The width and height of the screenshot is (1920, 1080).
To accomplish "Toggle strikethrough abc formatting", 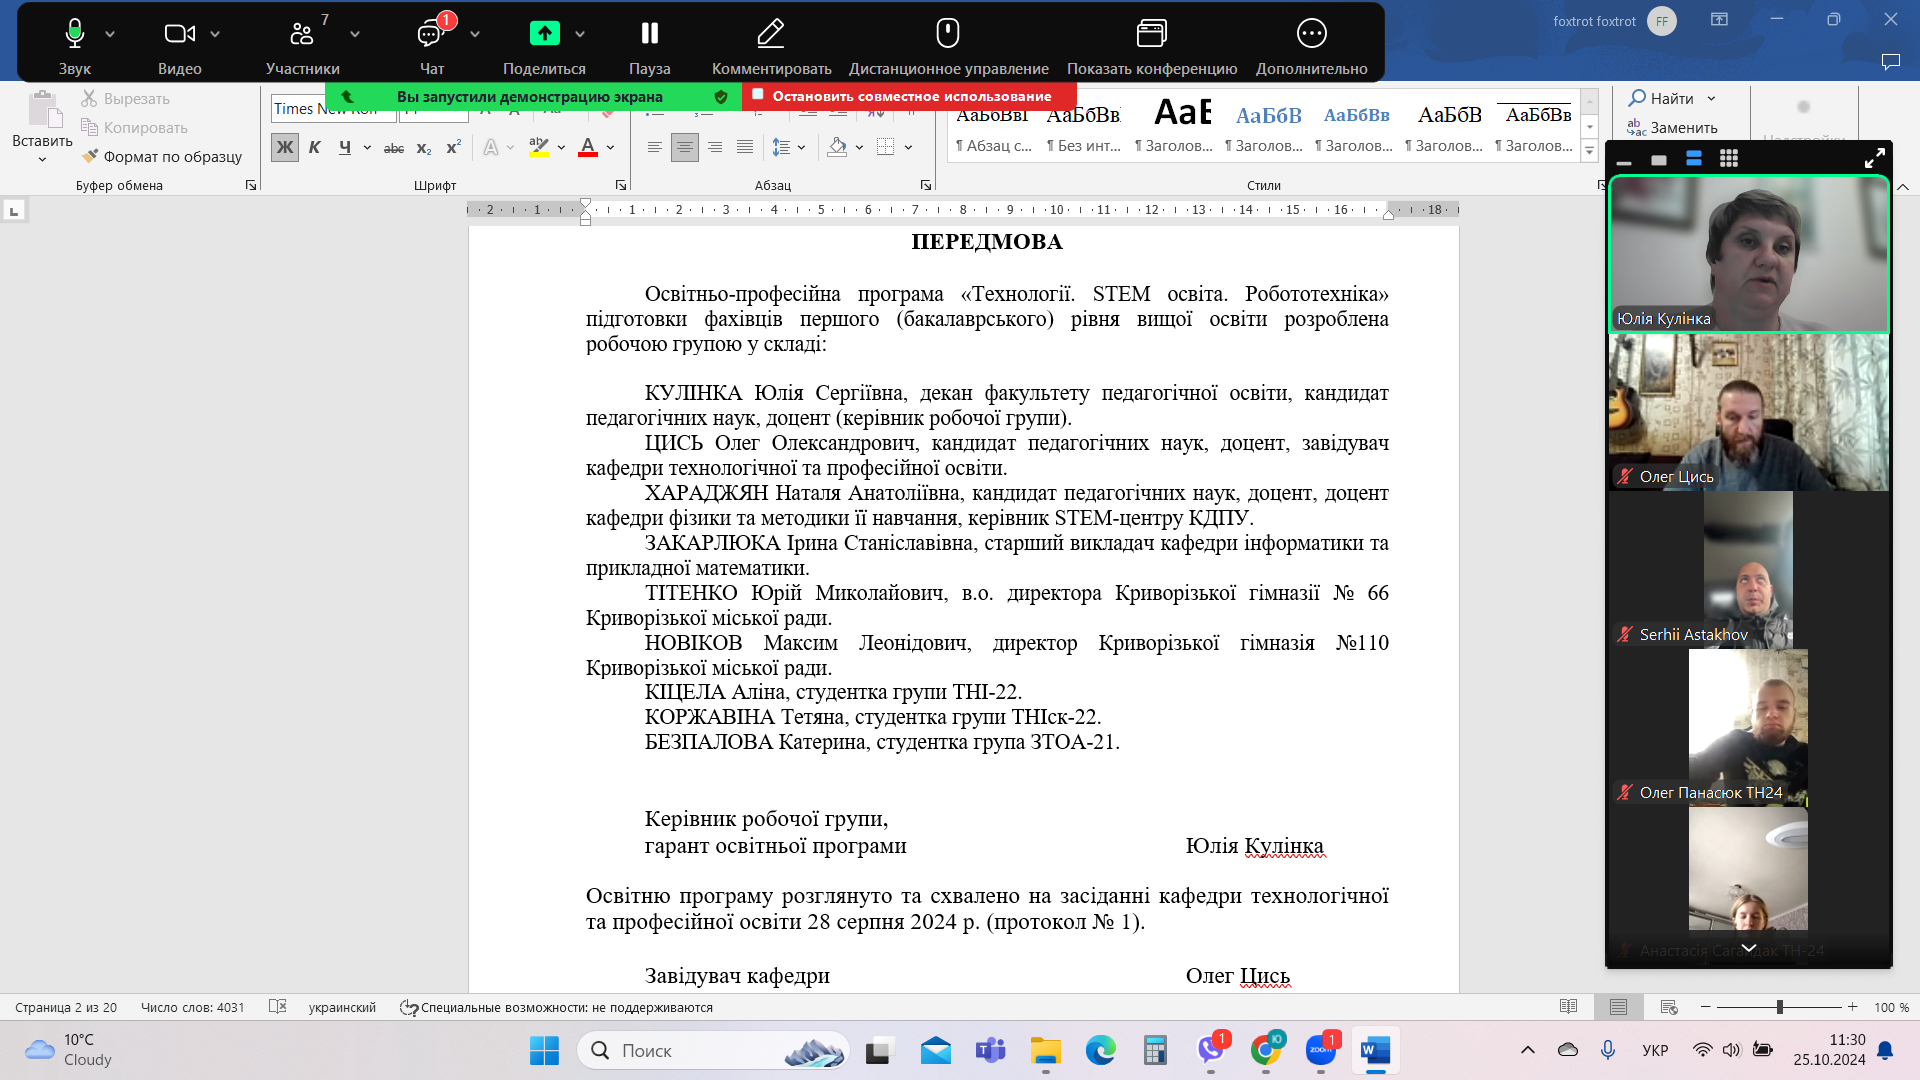I will coord(394,147).
